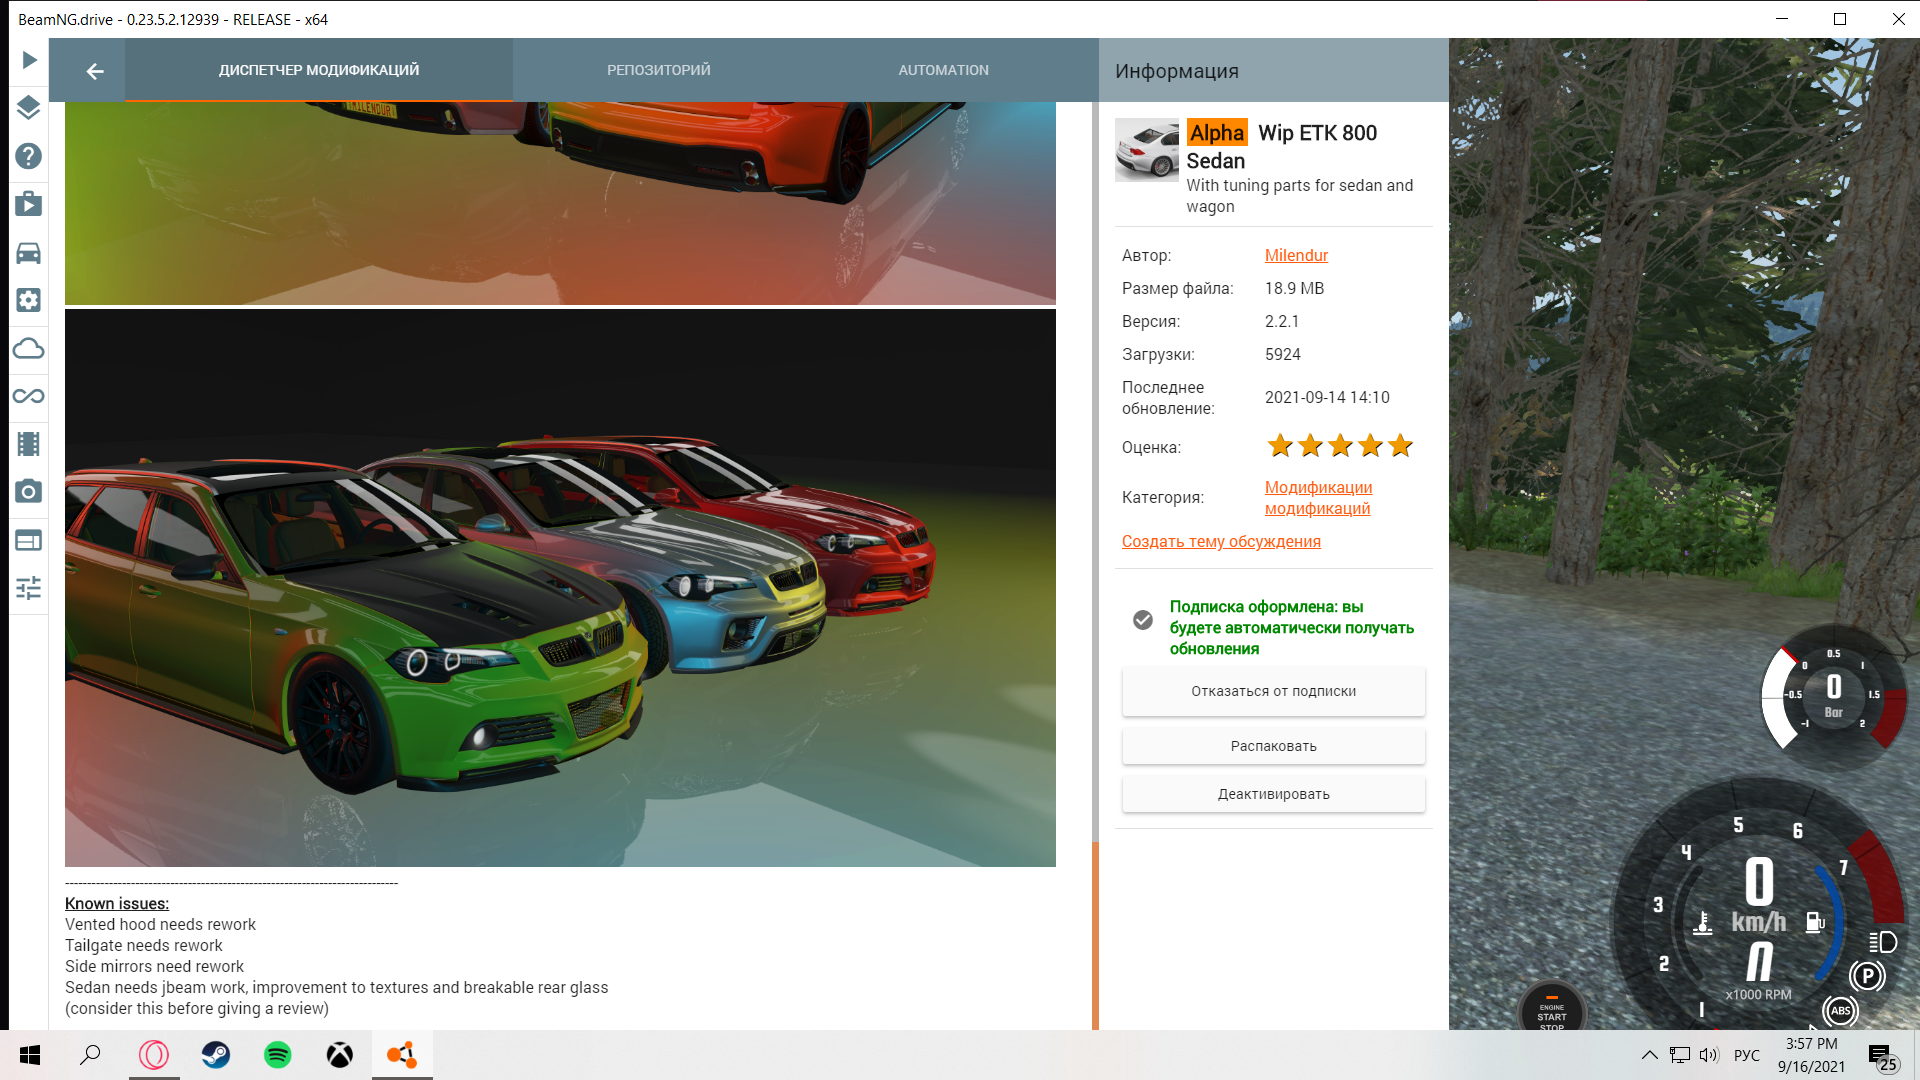Open Windows search from taskbar

(x=90, y=1055)
